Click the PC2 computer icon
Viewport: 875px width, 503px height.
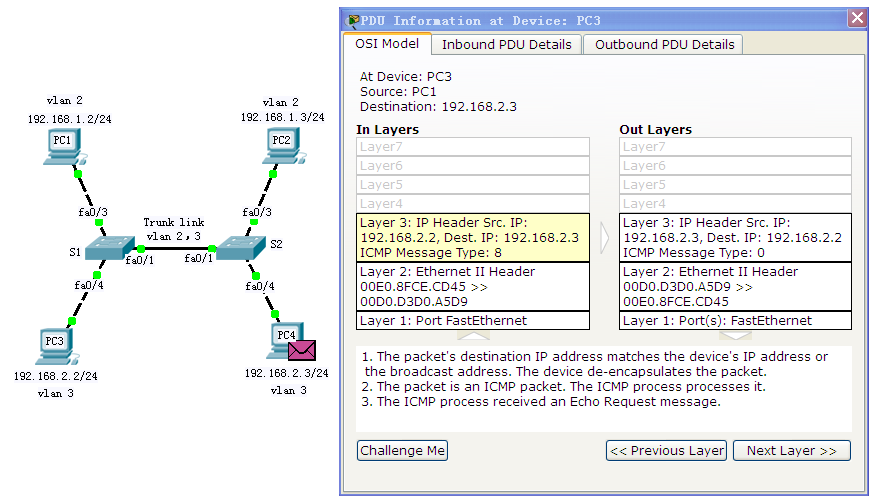[x=283, y=146]
